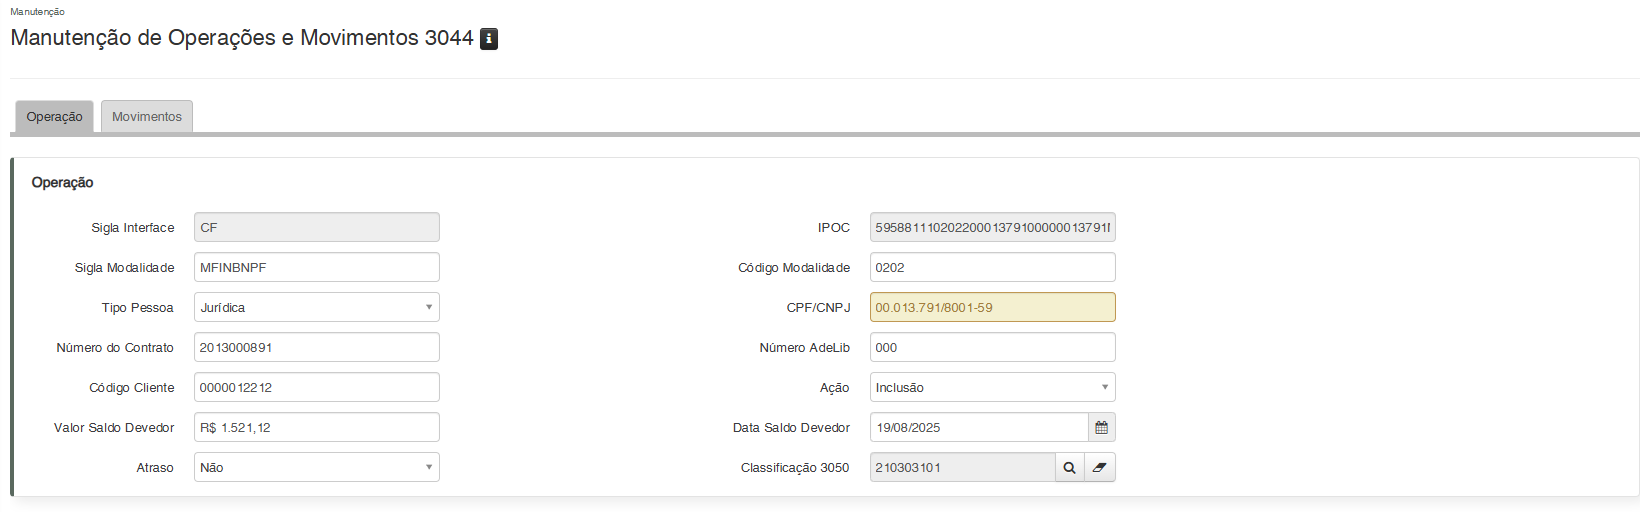Click the Código Cliente text box
The image size is (1649, 512).
click(316, 387)
